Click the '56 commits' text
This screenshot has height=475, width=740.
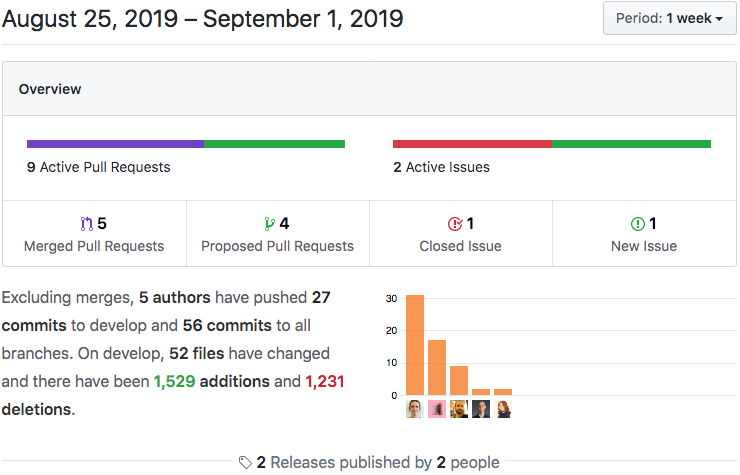point(227,325)
